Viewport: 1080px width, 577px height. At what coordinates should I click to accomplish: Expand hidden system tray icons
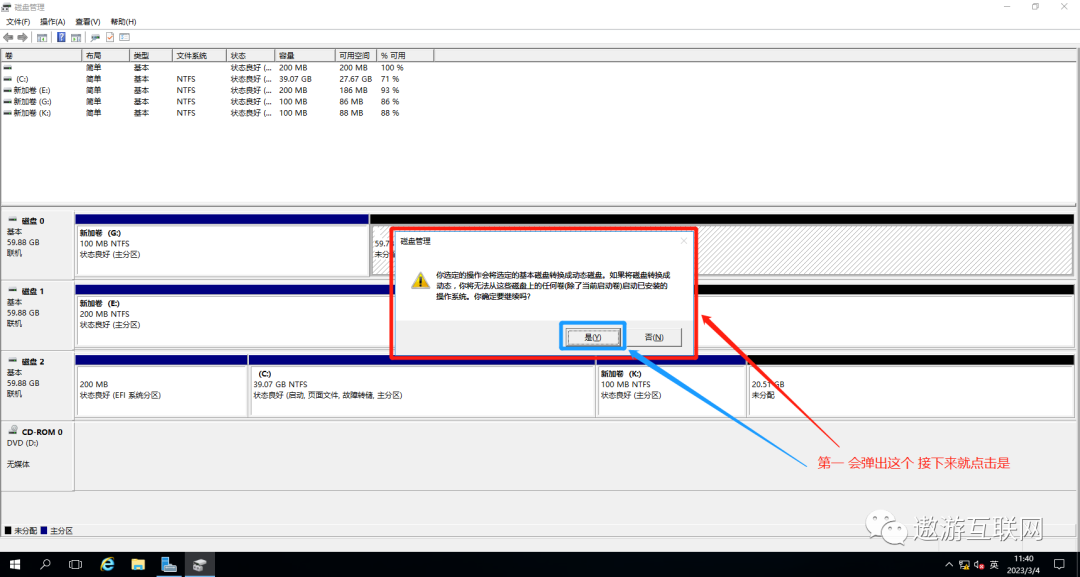pyautogui.click(x=950, y=565)
